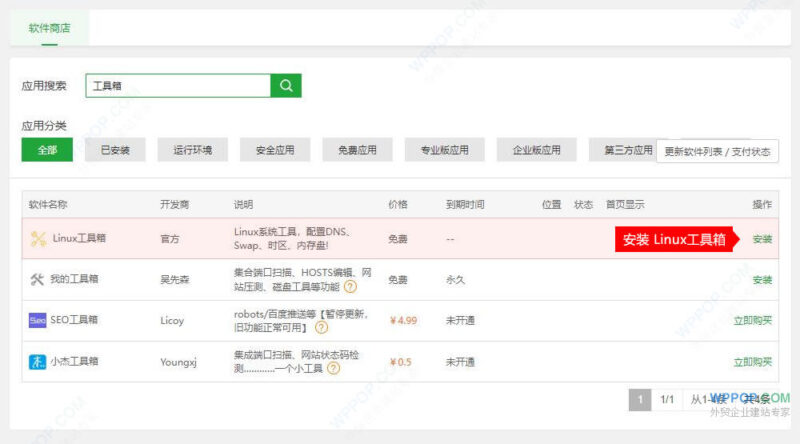The width and height of the screenshot is (800, 444).
Task: Filter by 运行环境 category
Action: pyautogui.click(x=192, y=150)
